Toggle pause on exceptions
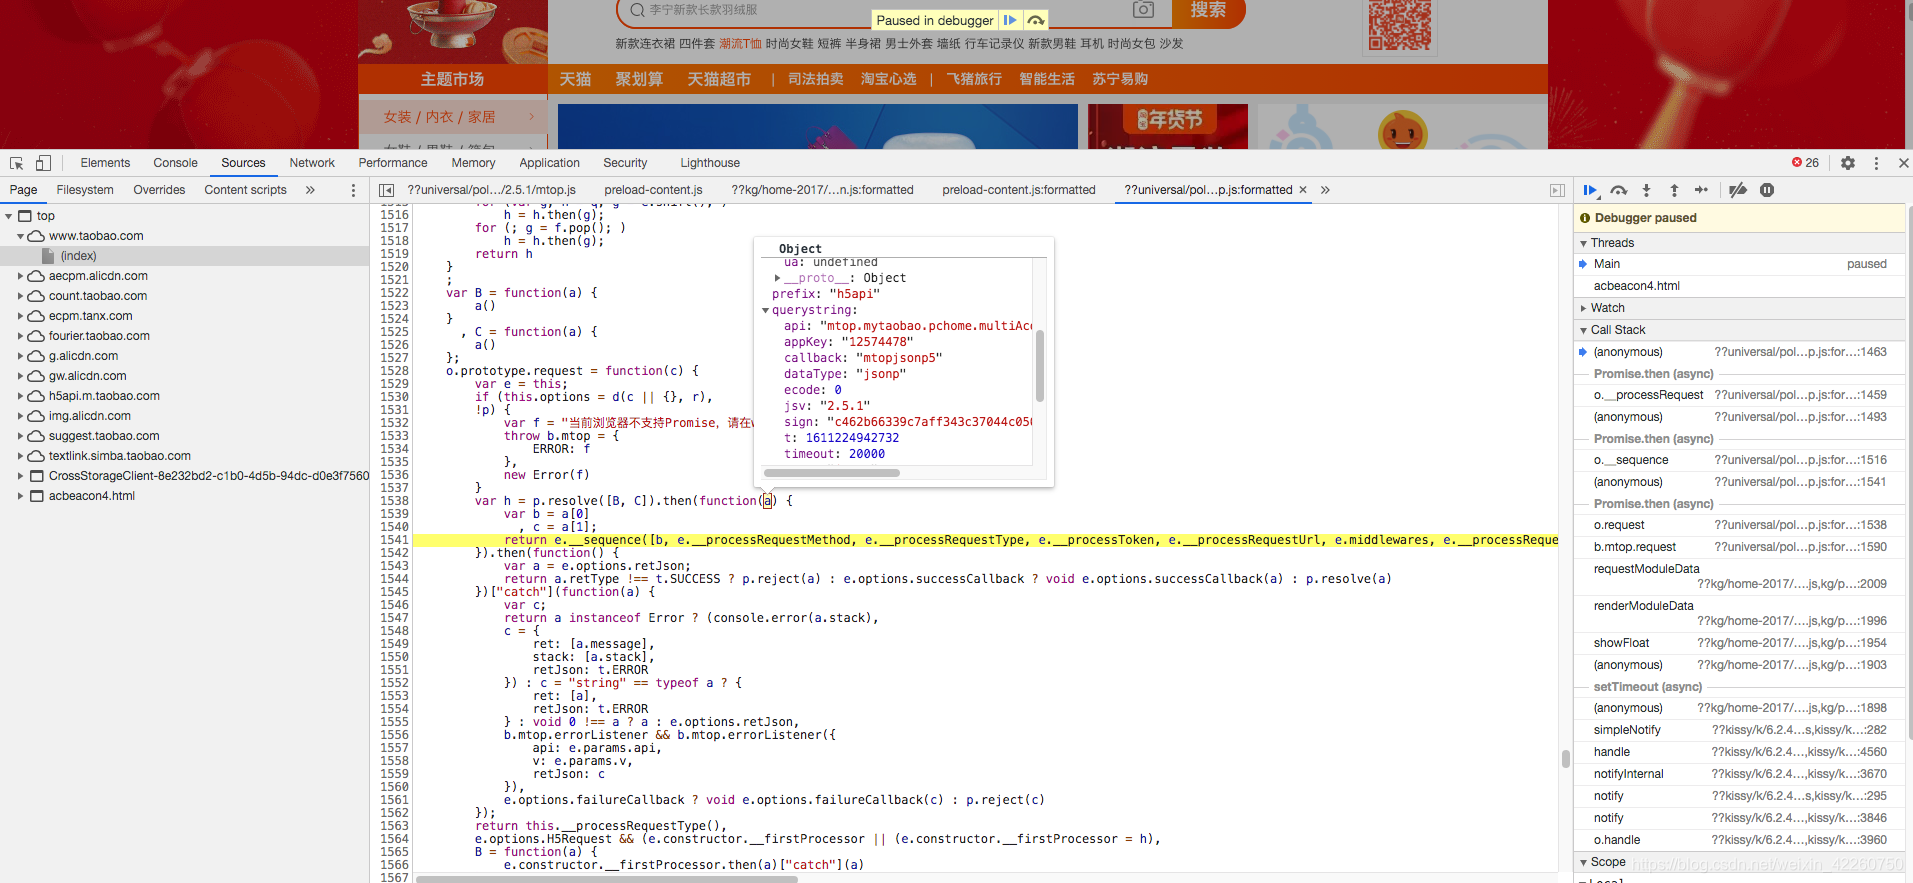 [1767, 190]
